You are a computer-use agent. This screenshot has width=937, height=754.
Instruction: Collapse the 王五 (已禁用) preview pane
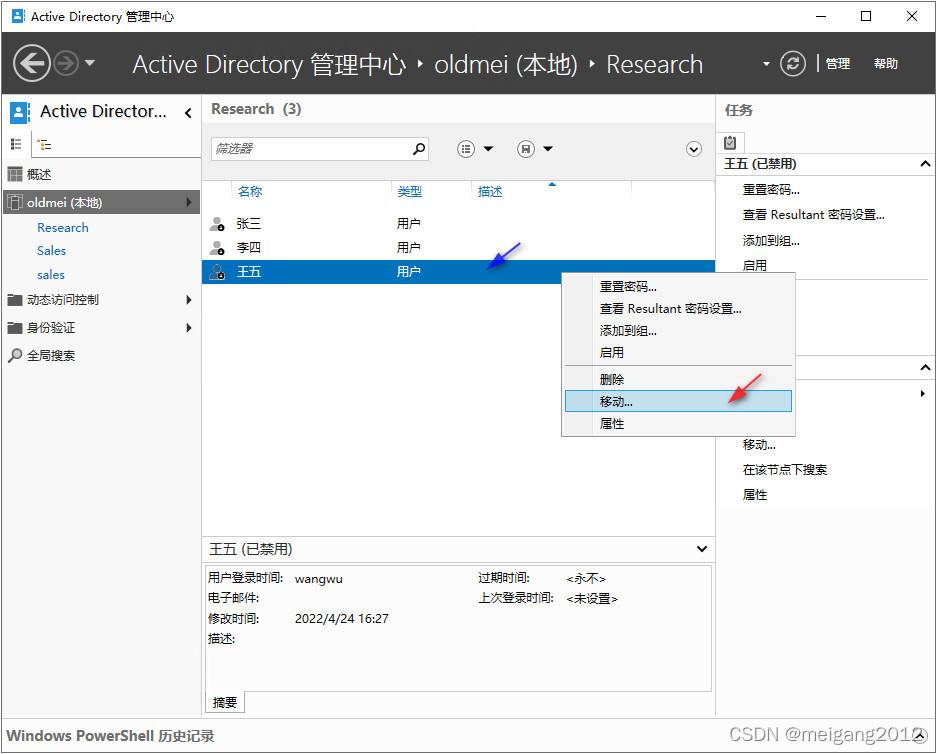[x=702, y=549]
